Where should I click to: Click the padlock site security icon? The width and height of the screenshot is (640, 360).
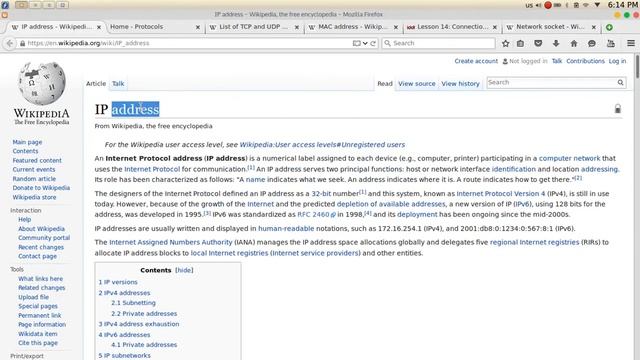pyautogui.click(x=22, y=43)
